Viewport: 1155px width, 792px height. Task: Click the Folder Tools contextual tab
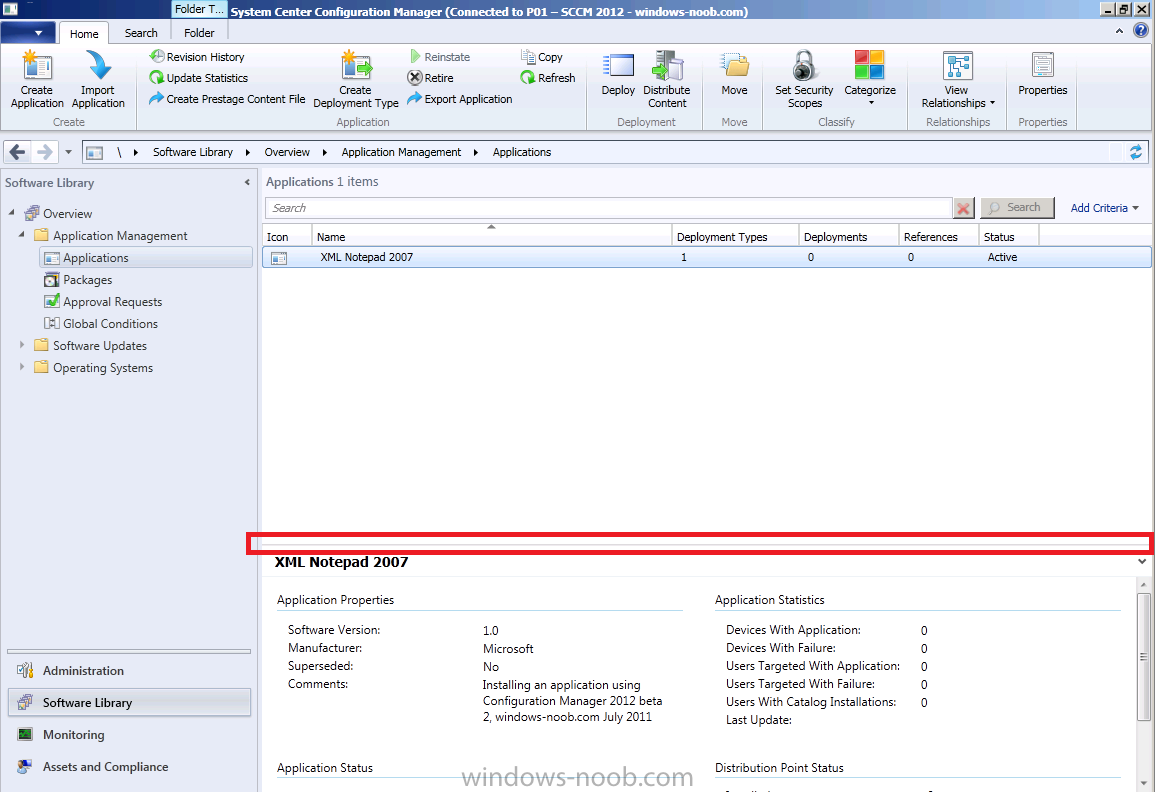pyautogui.click(x=199, y=10)
